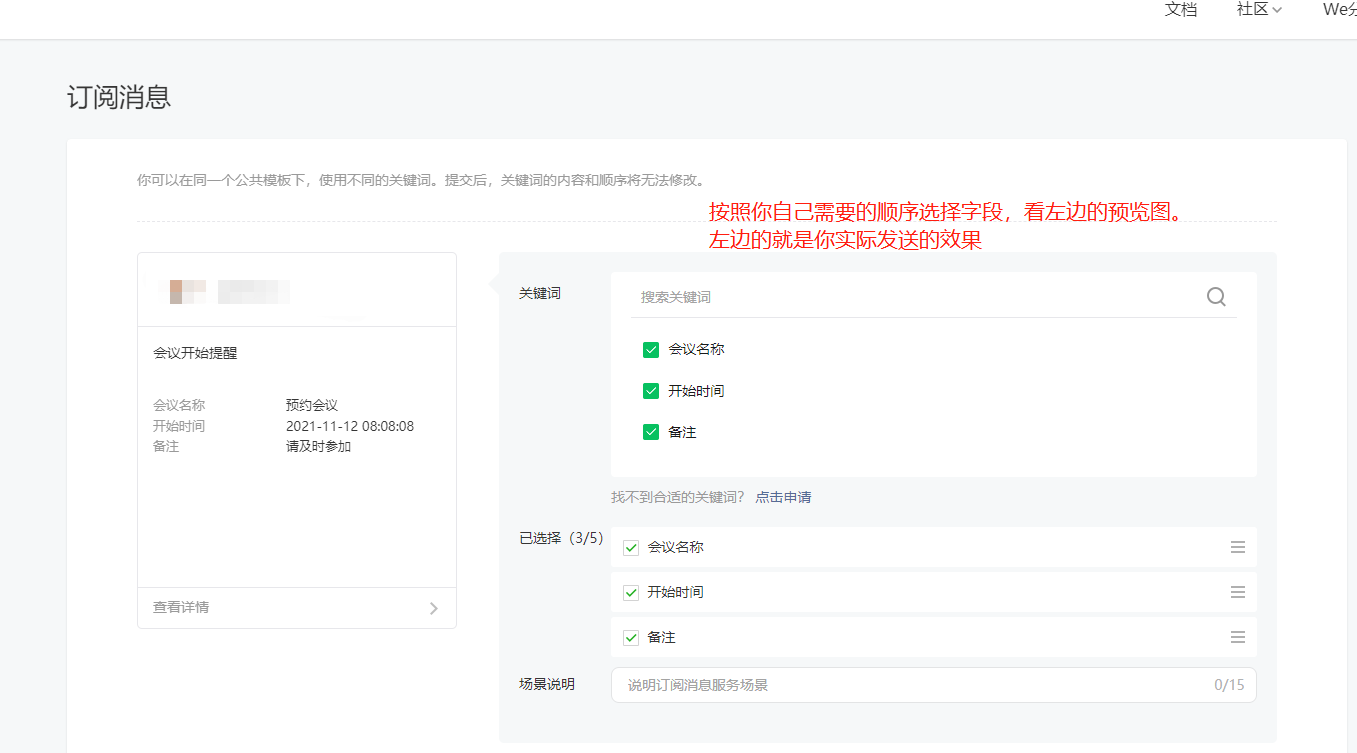
Task: Uncheck the 会议名称 keyword checkbox
Action: click(x=650, y=349)
